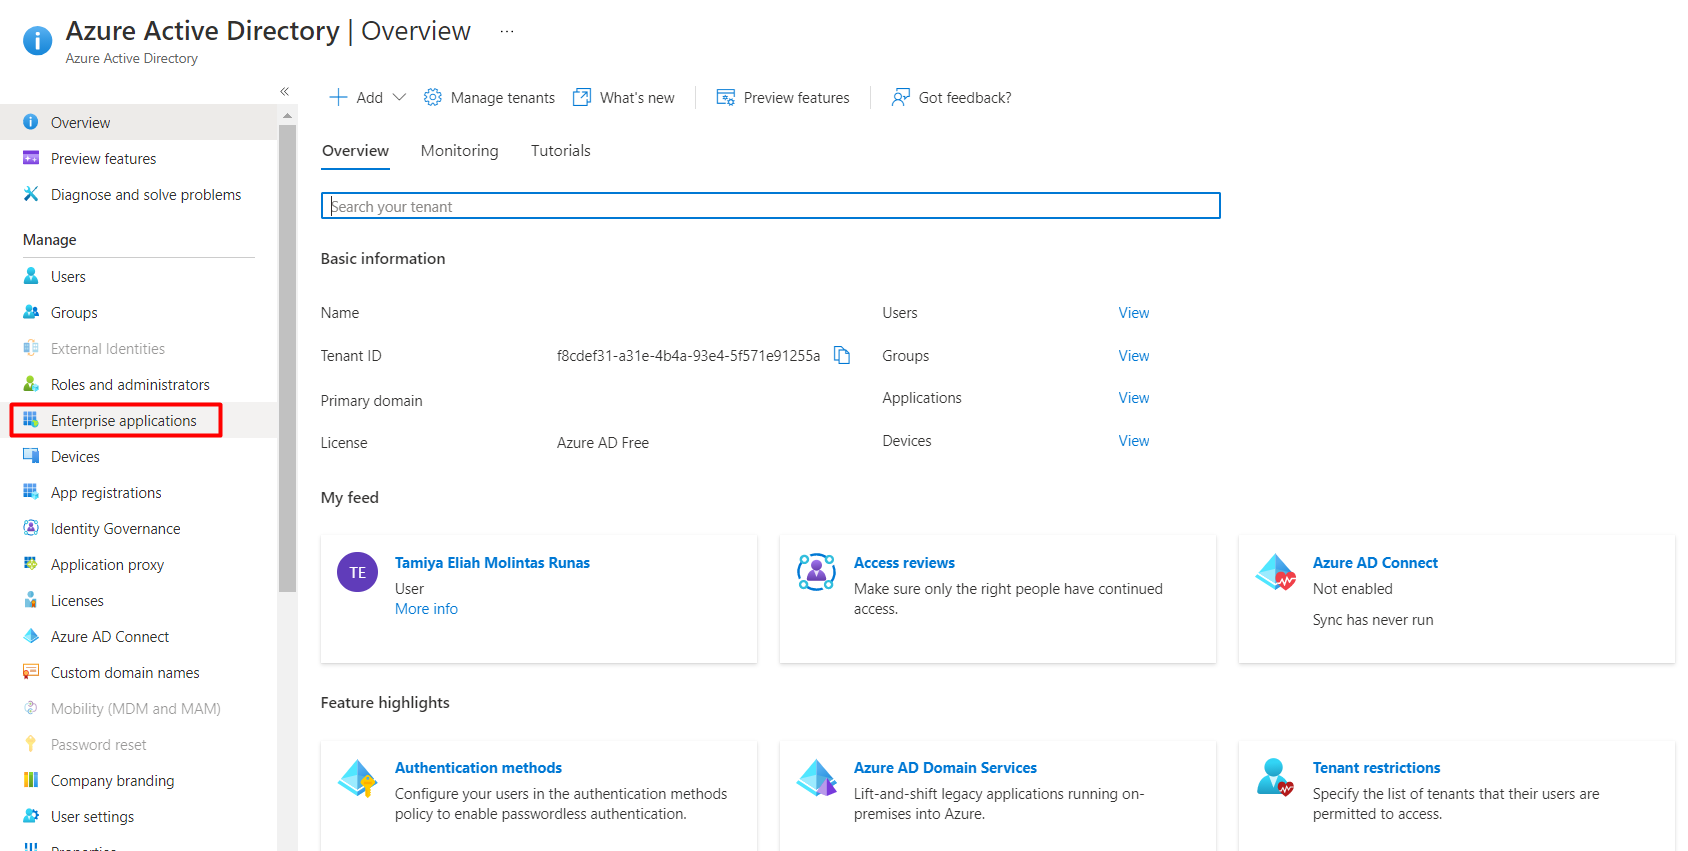
Task: Click the Company branding icon
Action: [x=31, y=780]
